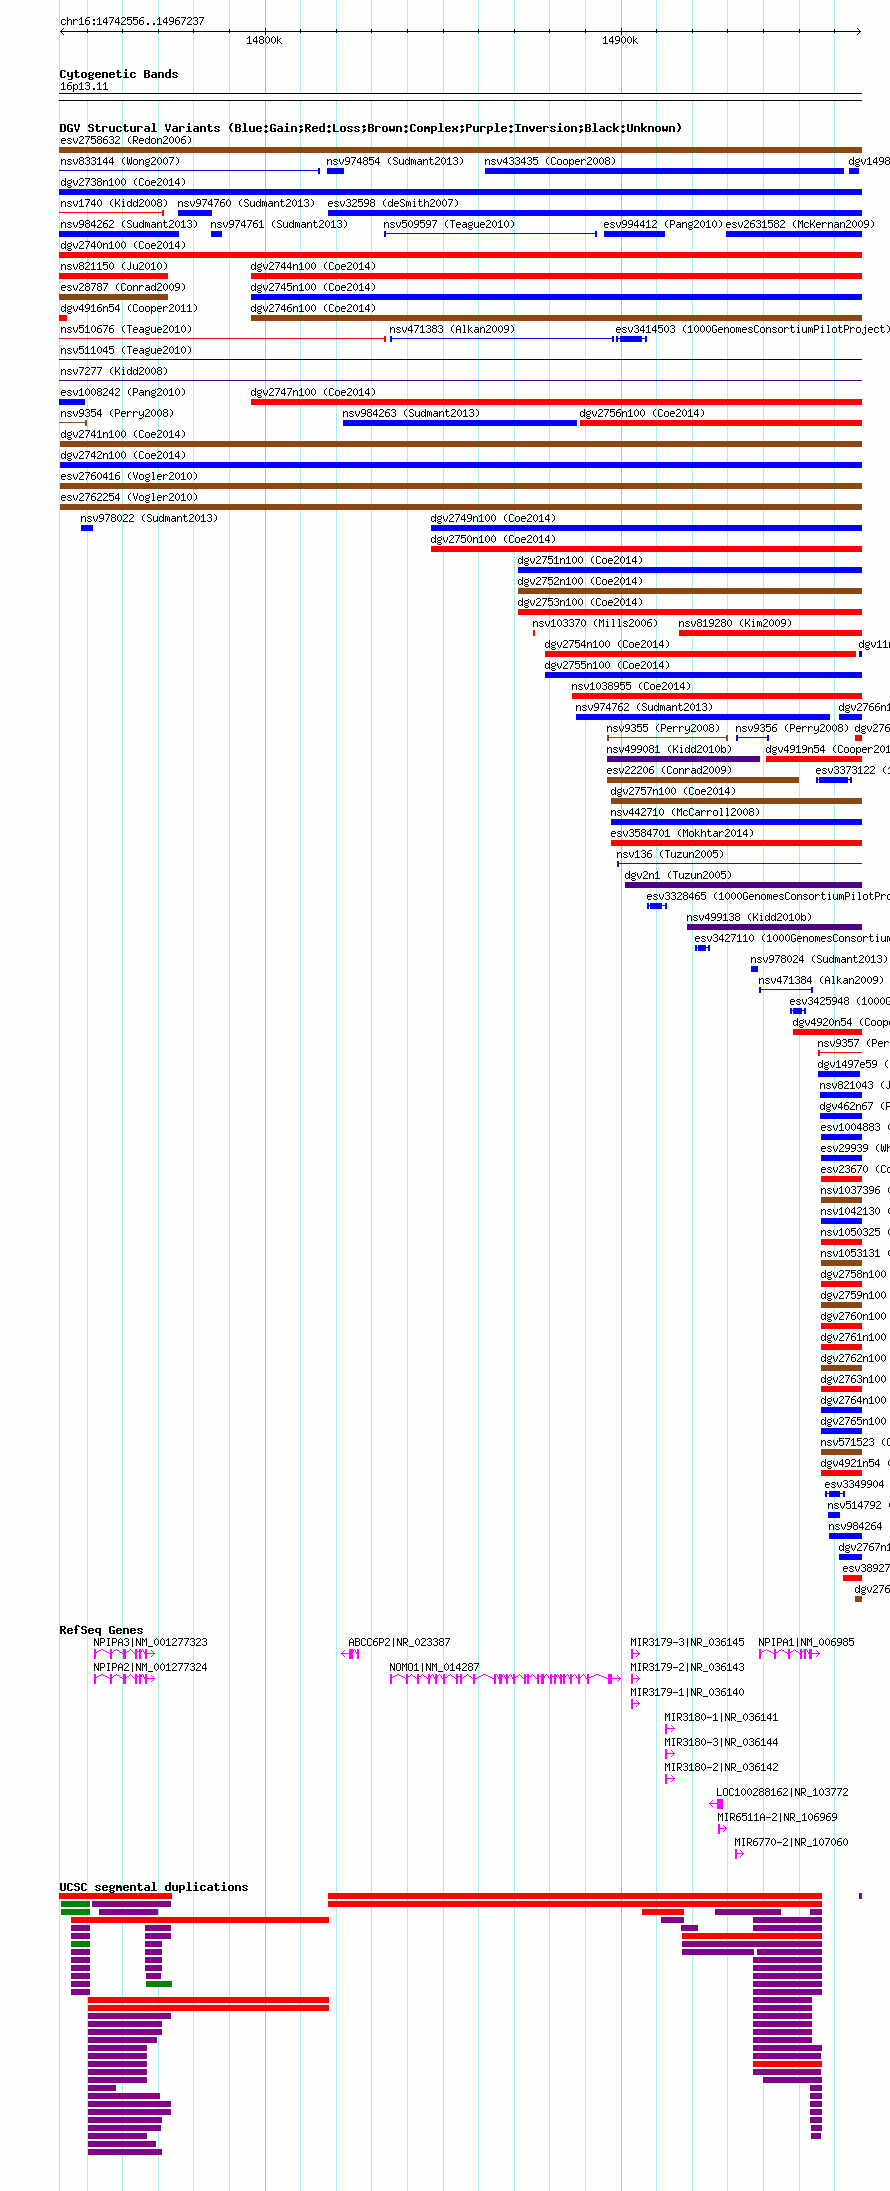
Task: Open the MIR3179-3|NR_036145 gene
Action: pos(688,1642)
